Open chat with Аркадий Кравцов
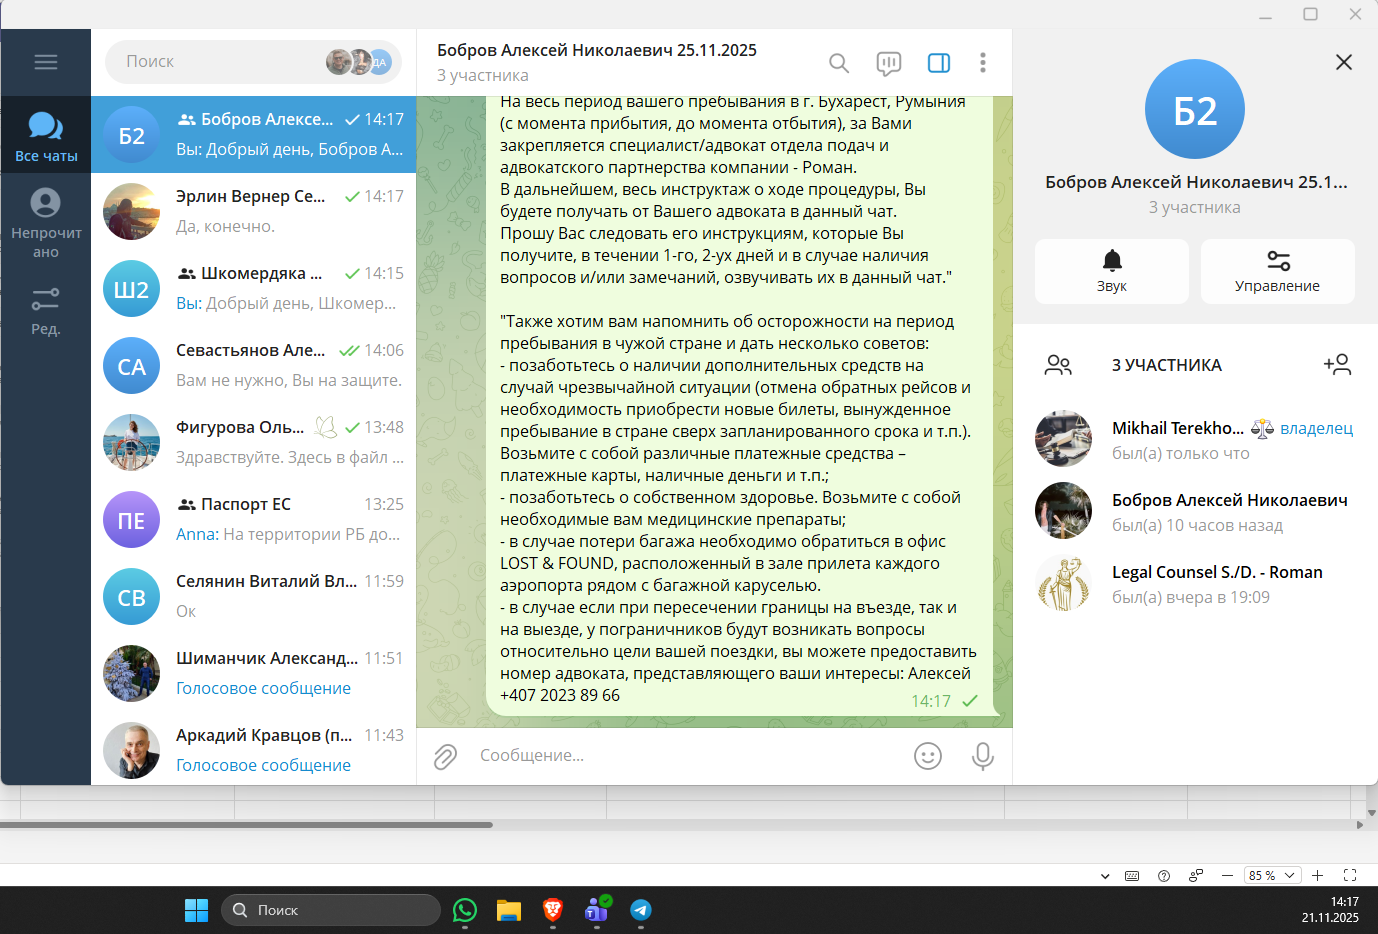Image resolution: width=1378 pixels, height=934 pixels. click(x=253, y=748)
